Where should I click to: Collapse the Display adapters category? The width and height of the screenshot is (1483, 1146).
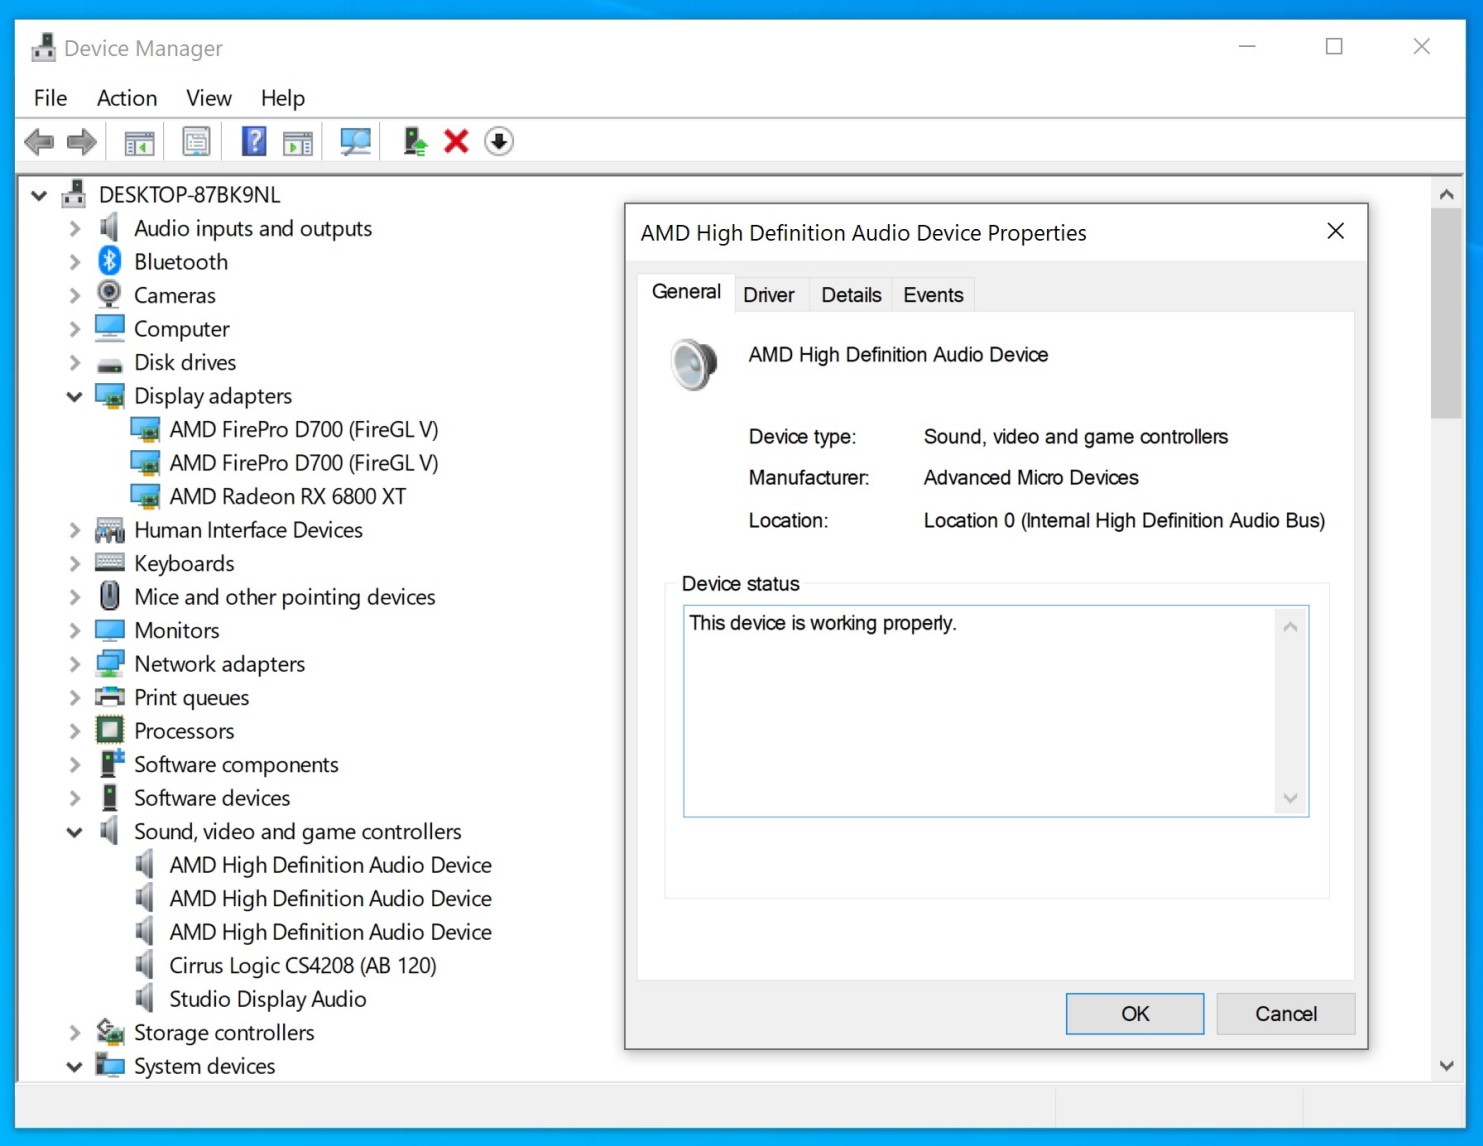coord(74,396)
